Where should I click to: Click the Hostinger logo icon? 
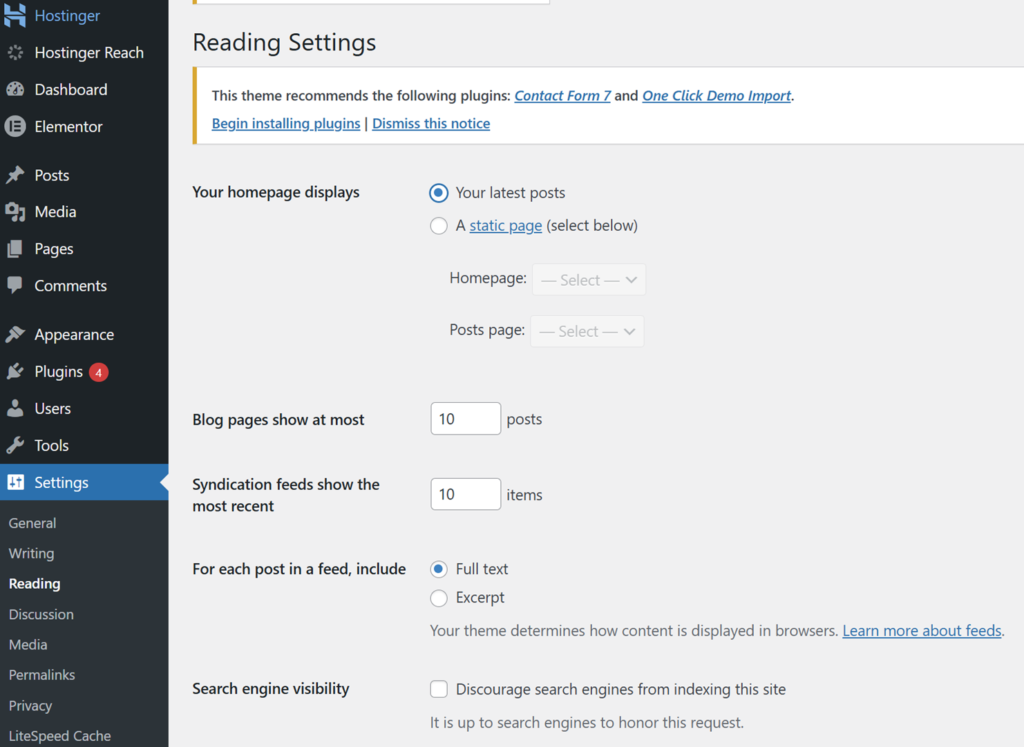(14, 14)
